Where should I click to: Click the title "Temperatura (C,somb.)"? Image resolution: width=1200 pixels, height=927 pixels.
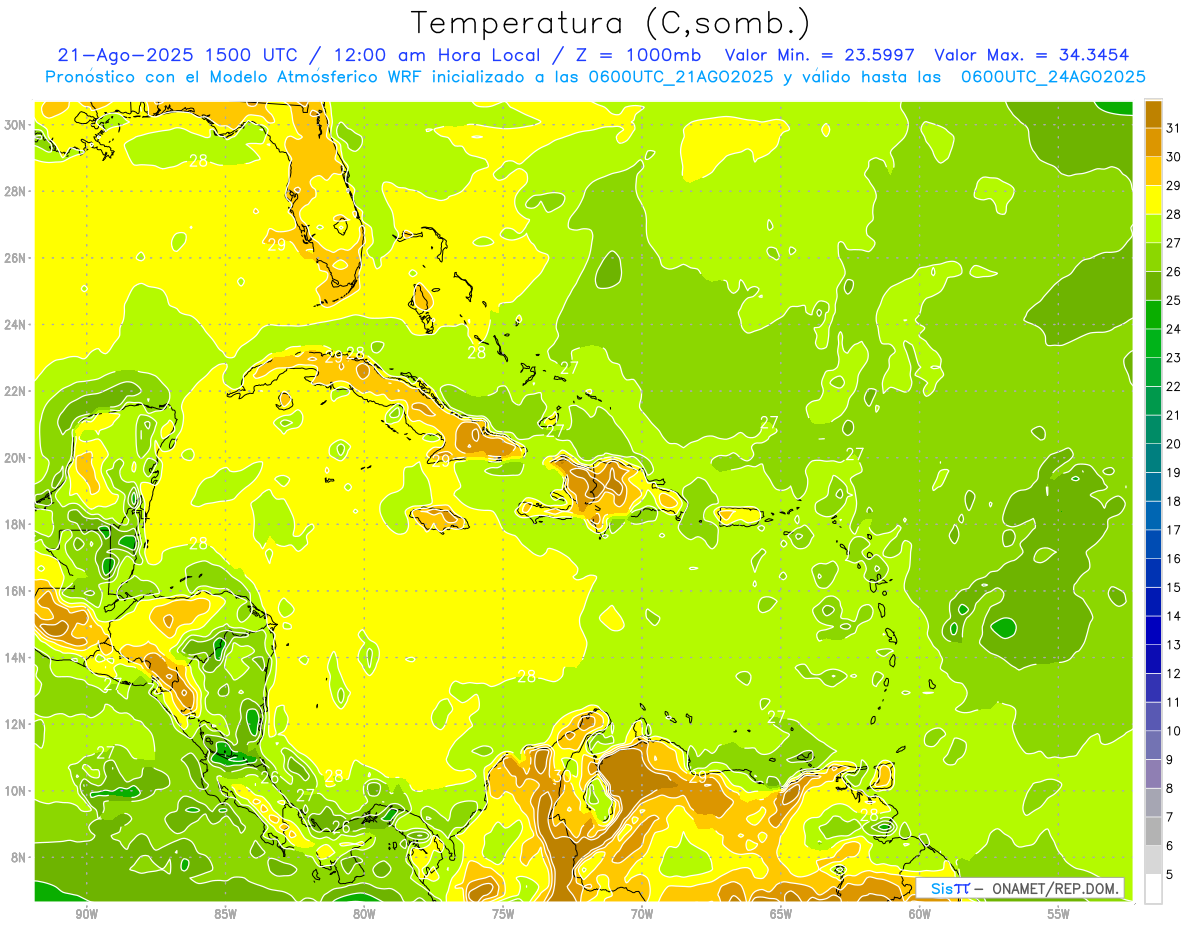coord(610,23)
